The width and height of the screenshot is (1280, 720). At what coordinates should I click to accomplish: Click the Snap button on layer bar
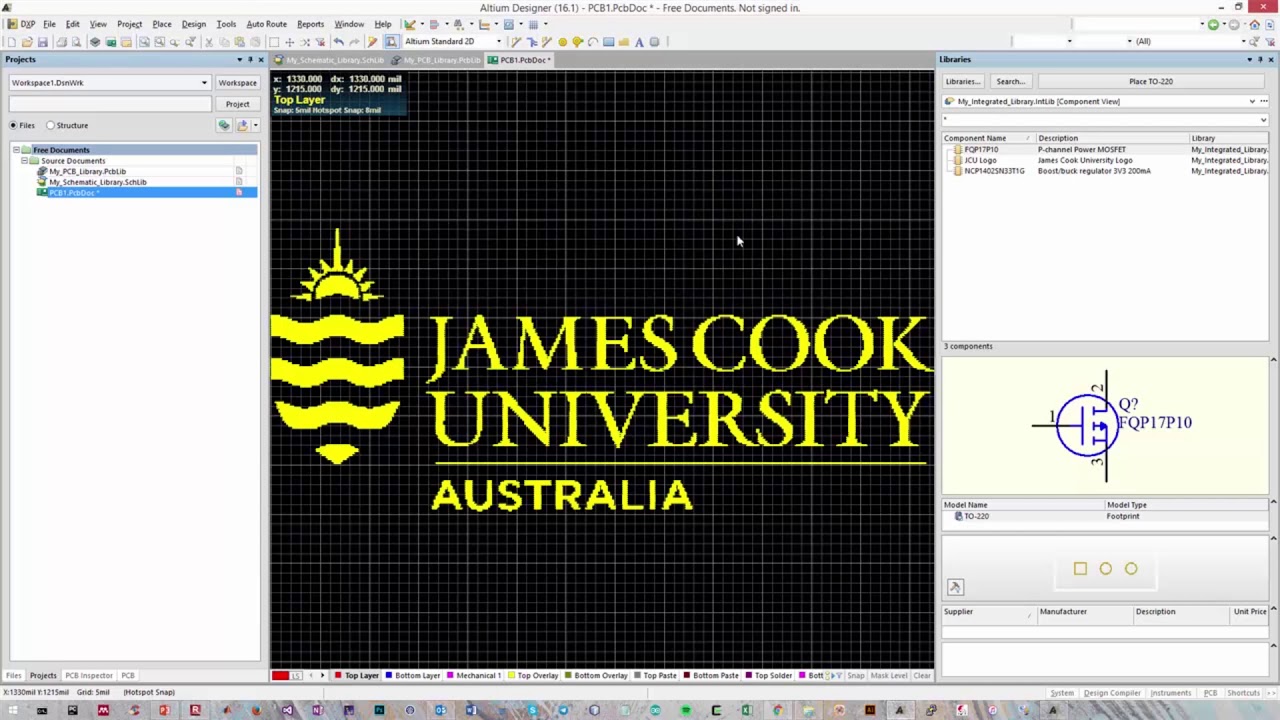tap(856, 676)
